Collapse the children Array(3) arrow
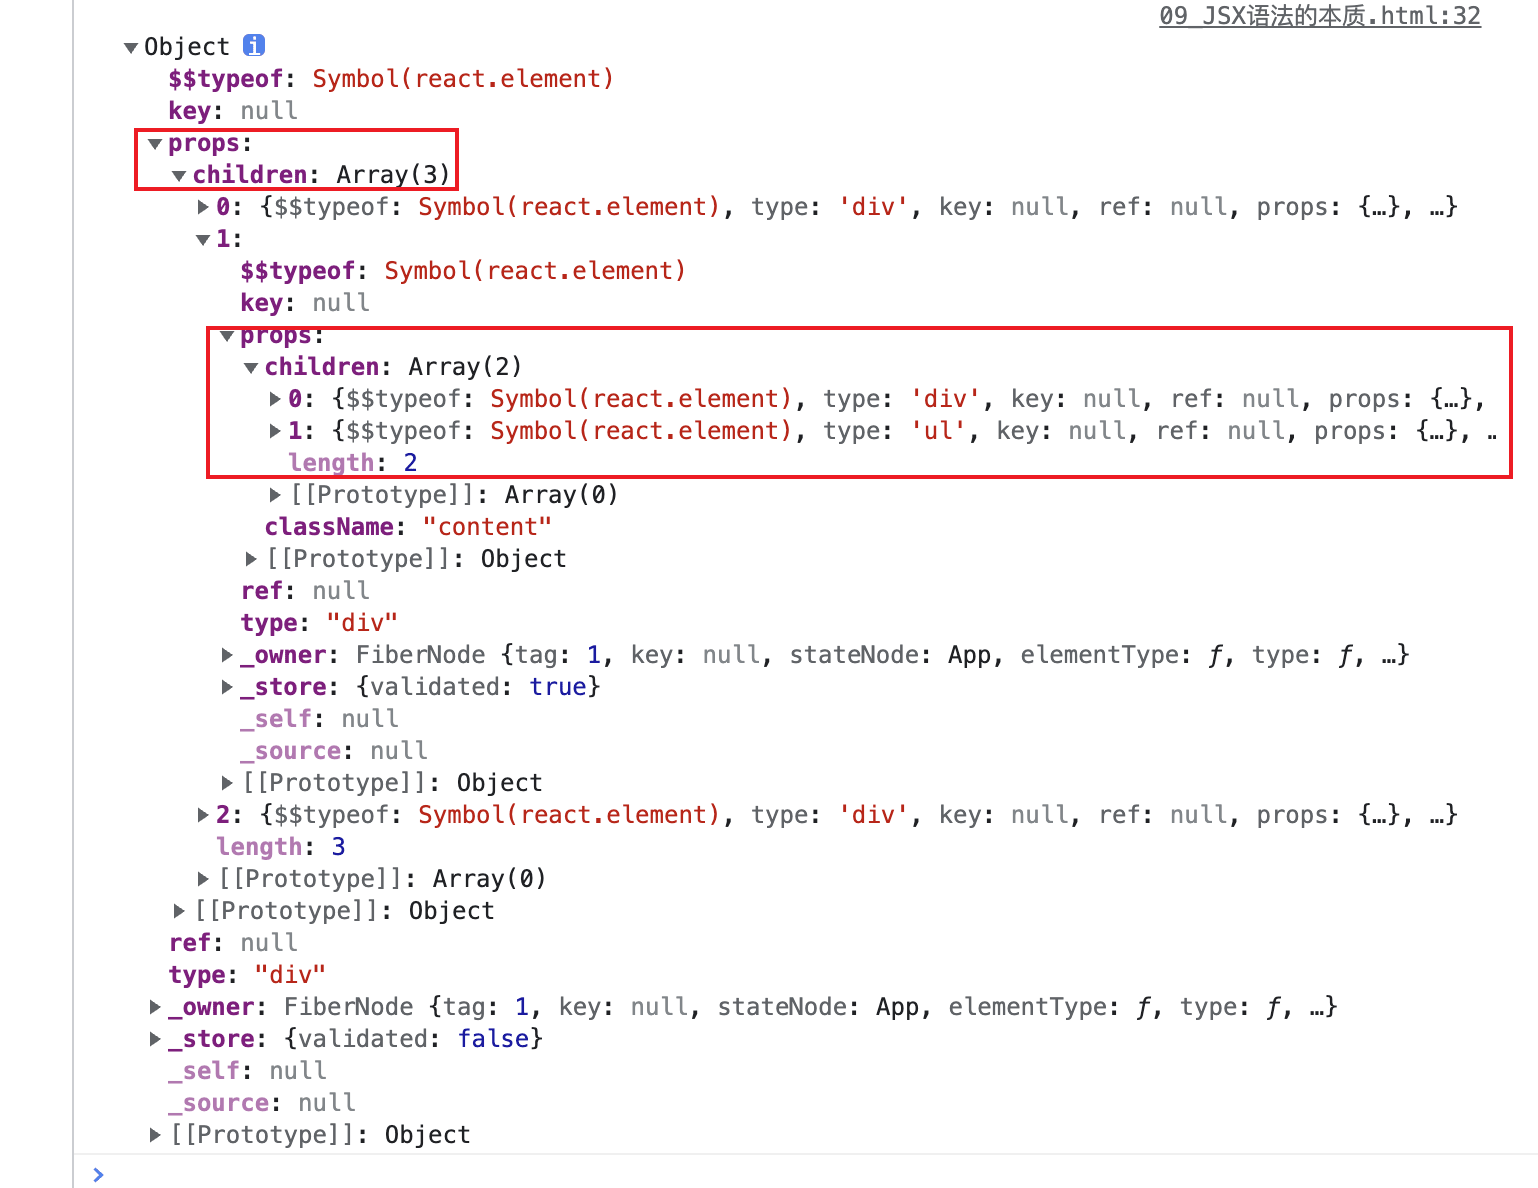Image resolution: width=1538 pixels, height=1188 pixels. pos(179,176)
